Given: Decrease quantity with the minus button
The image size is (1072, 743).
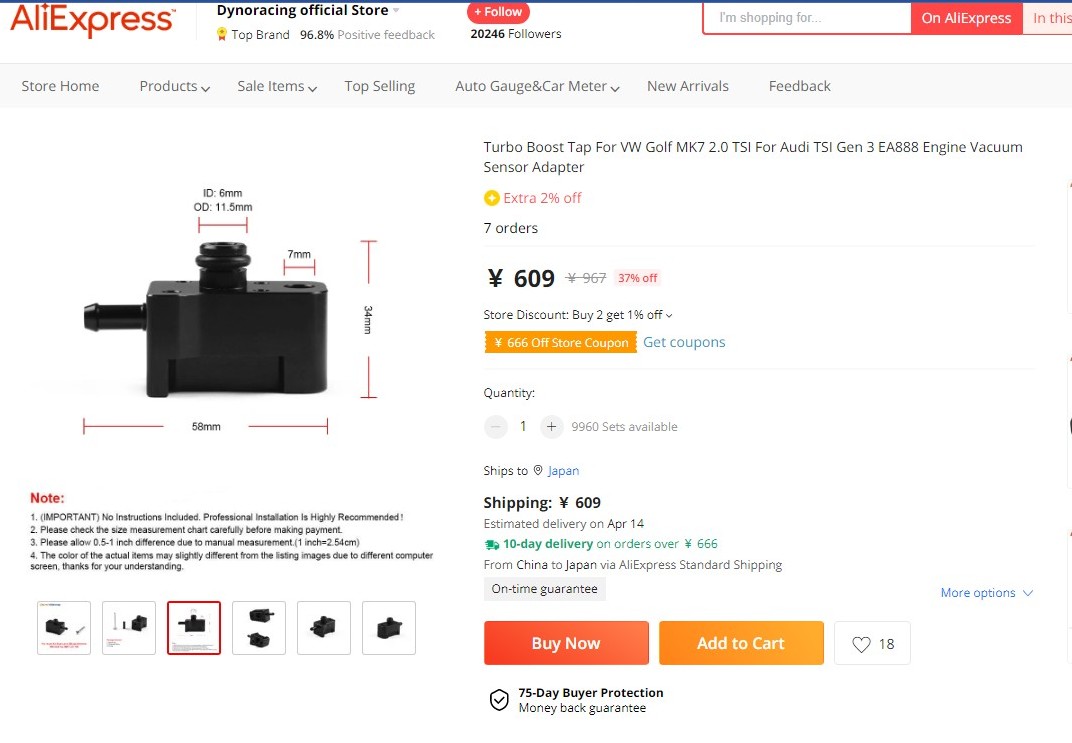Looking at the screenshot, I should point(496,427).
